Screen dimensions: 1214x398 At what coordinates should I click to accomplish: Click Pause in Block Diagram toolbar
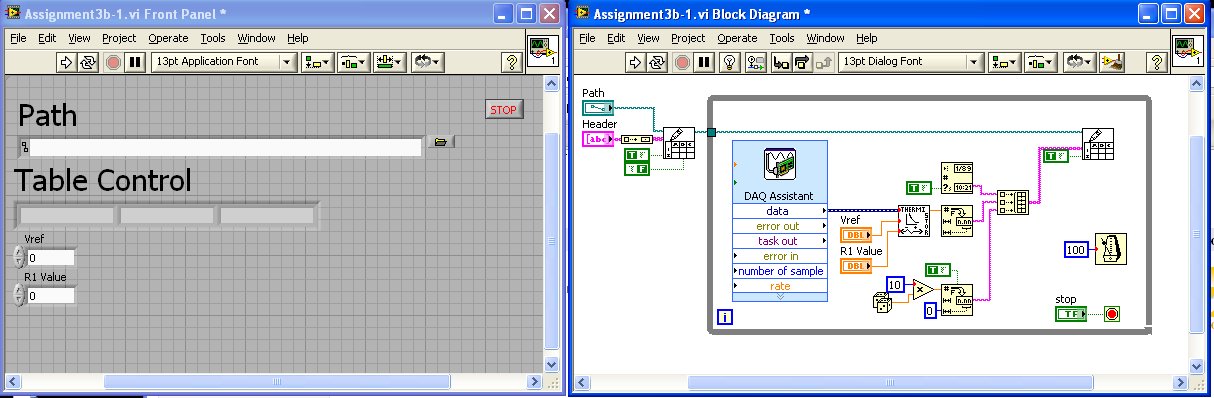(x=704, y=62)
